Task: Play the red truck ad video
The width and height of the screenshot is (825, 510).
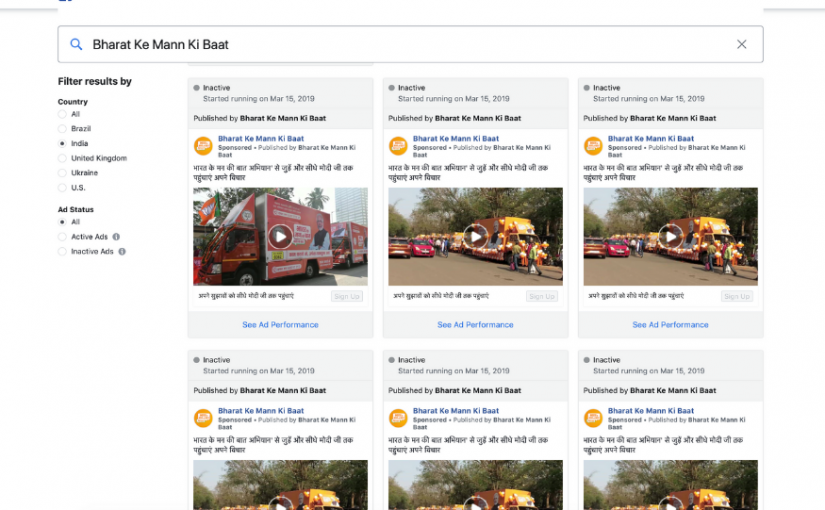Action: (280, 237)
